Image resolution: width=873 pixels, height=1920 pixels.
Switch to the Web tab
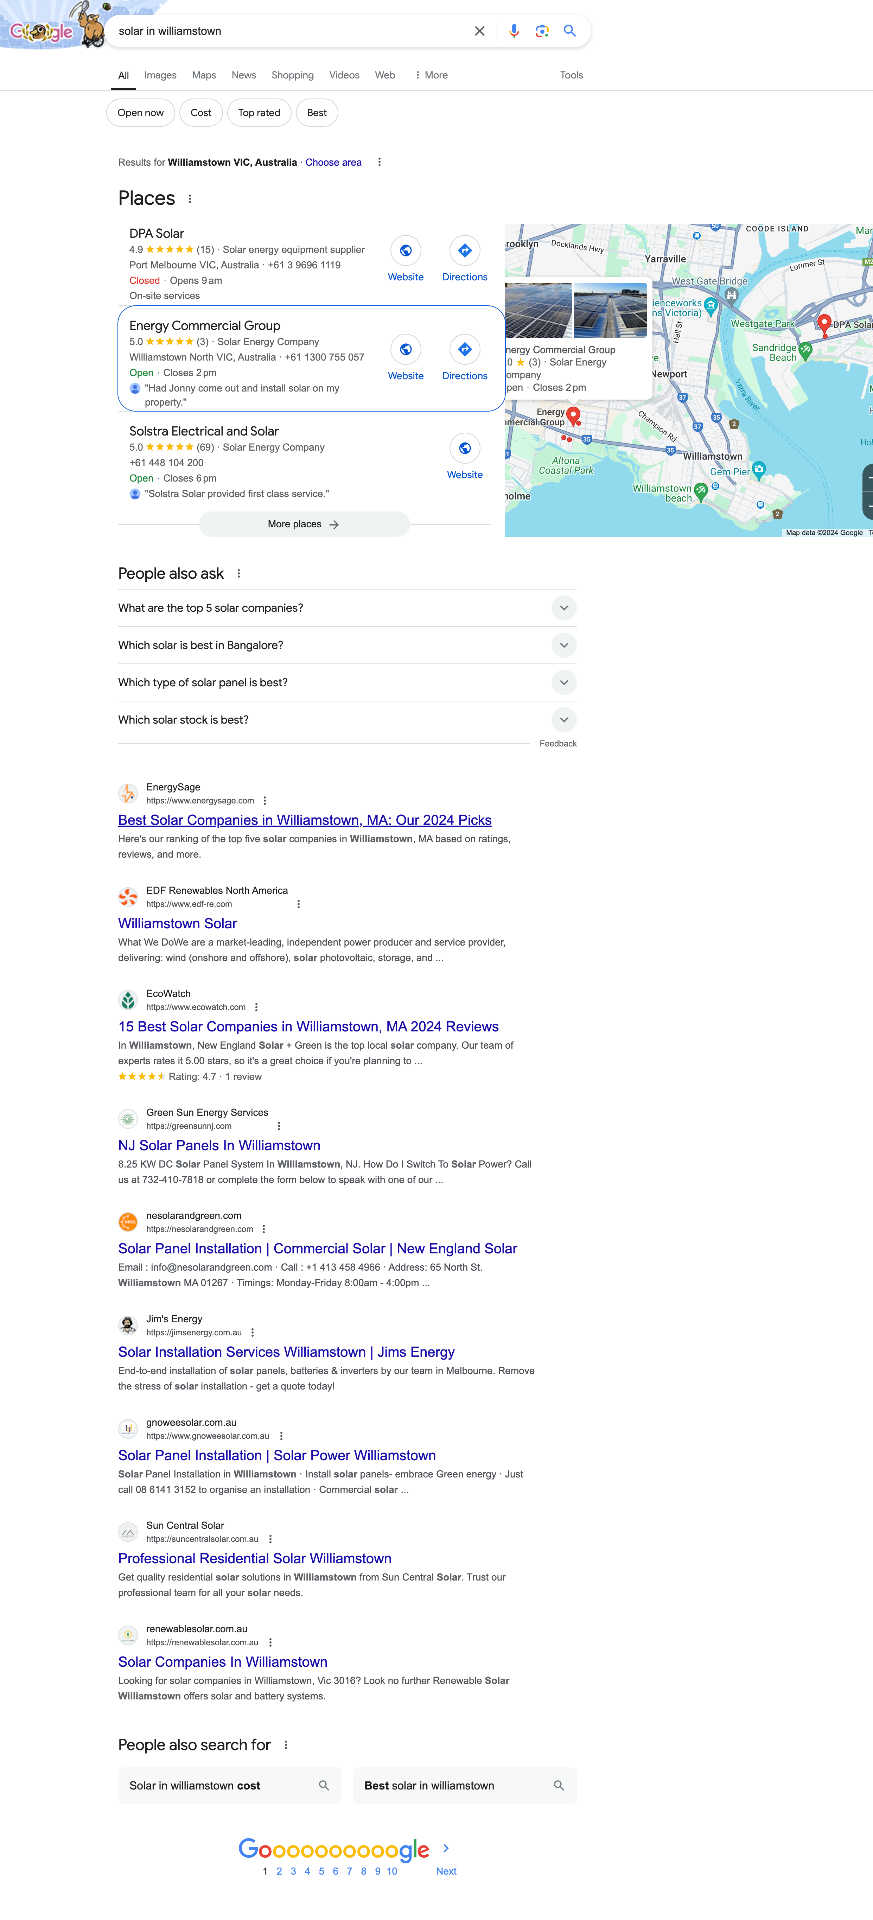pyautogui.click(x=385, y=75)
